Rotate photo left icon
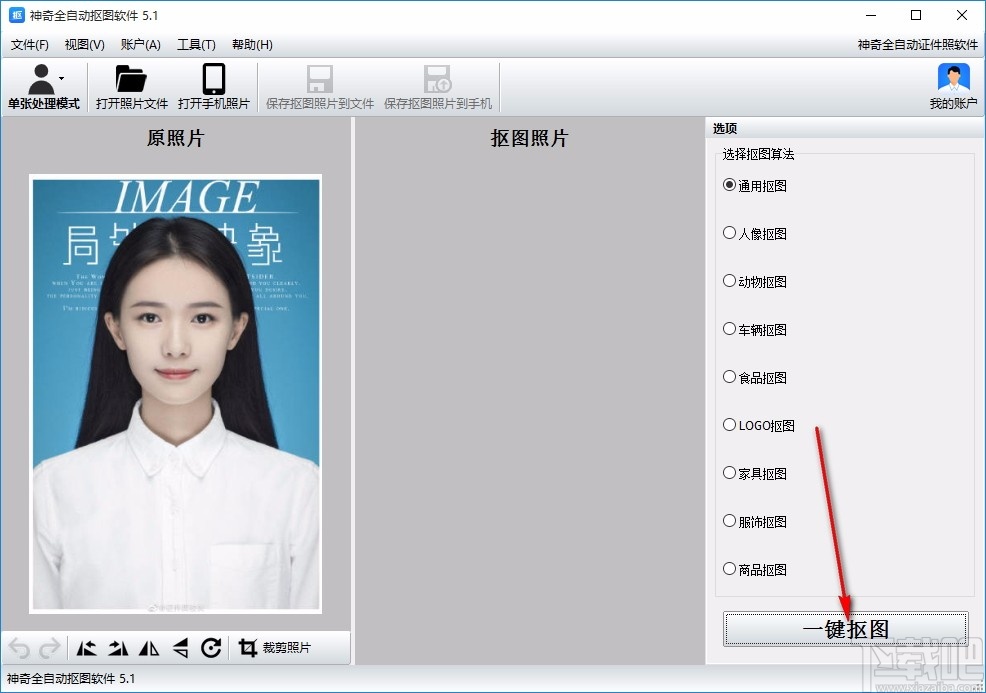Image resolution: width=986 pixels, height=693 pixels. 86,648
